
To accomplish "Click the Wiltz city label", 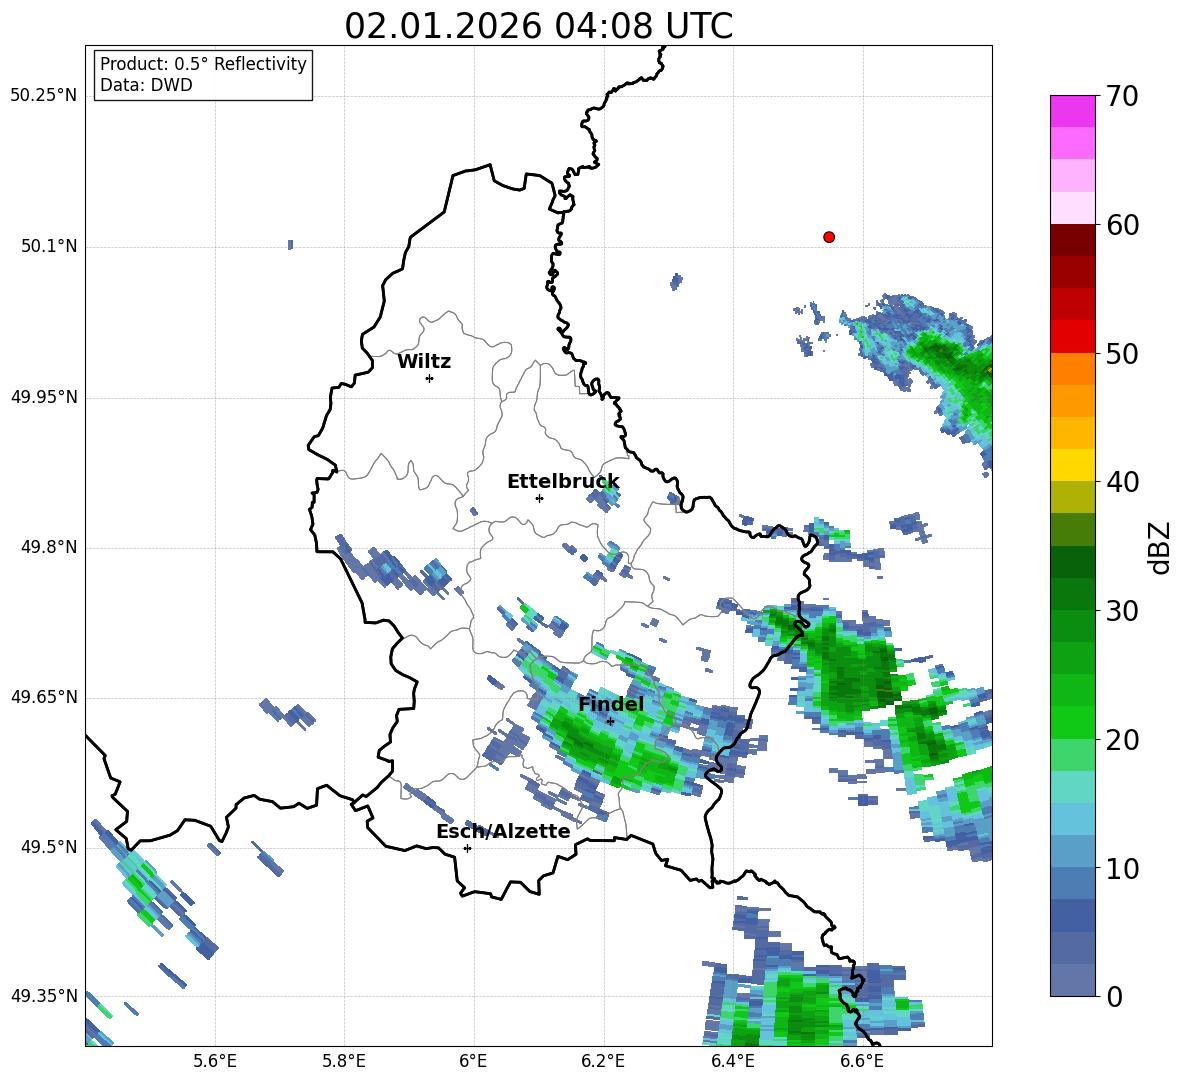I will click(x=424, y=362).
